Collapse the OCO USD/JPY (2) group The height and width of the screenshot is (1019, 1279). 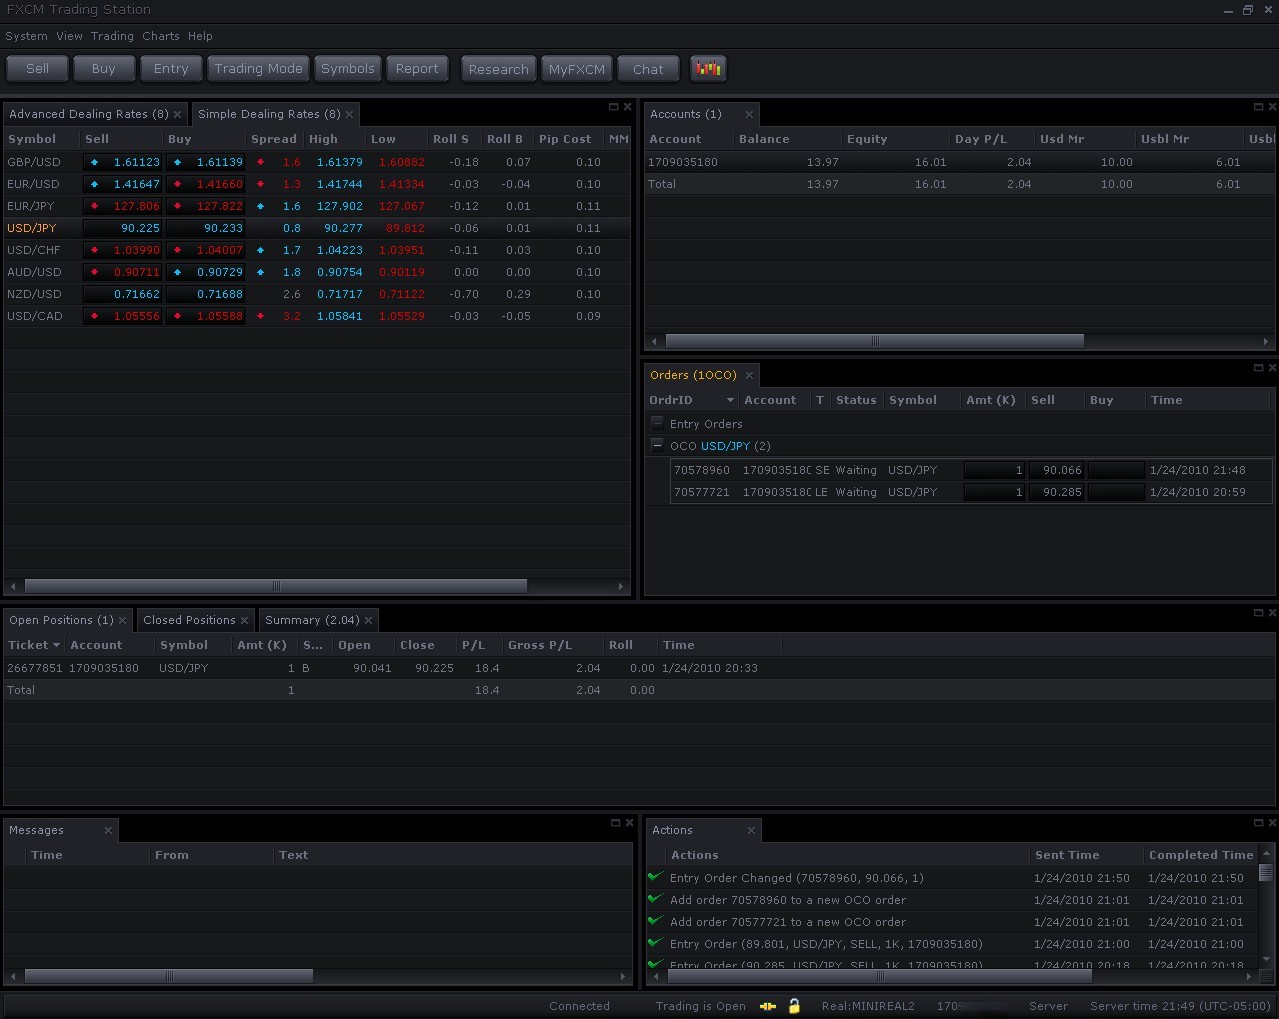pyautogui.click(x=657, y=446)
